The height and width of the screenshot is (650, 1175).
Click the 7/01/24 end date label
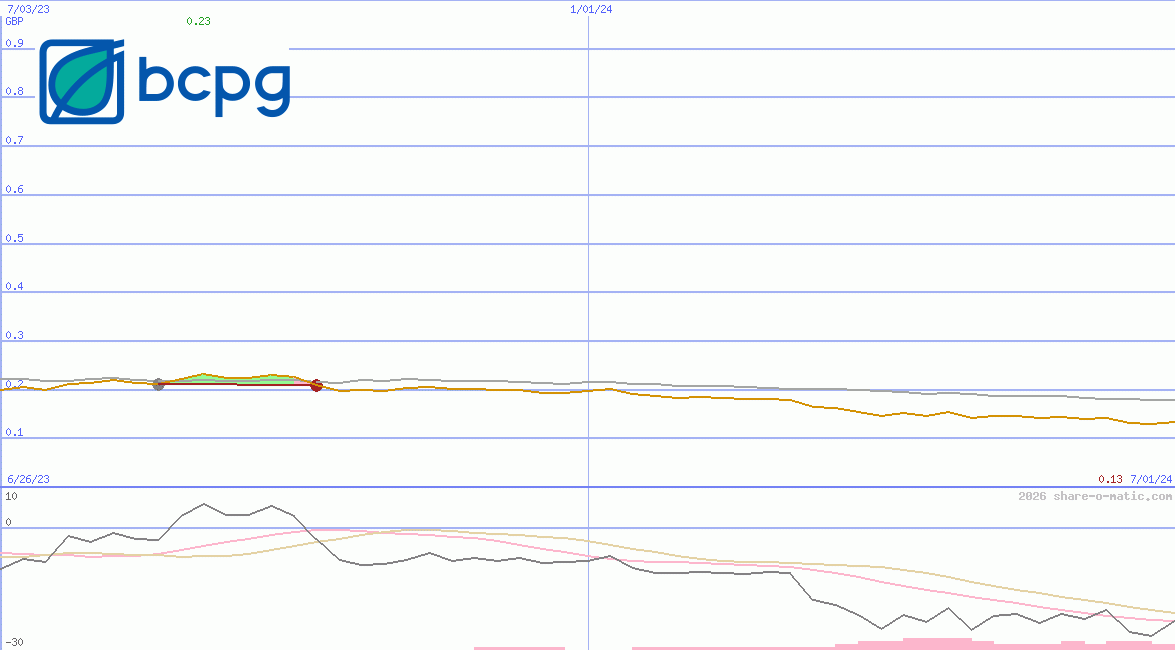click(1151, 479)
